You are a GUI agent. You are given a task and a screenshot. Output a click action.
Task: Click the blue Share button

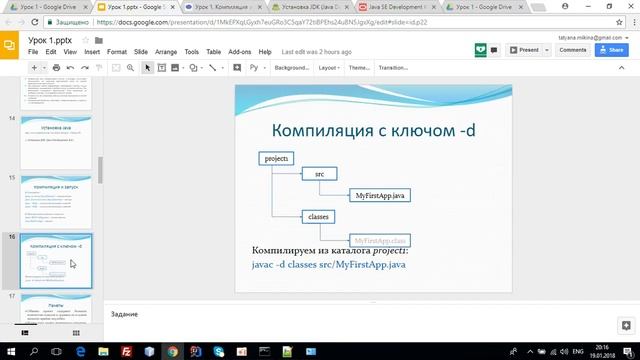pyautogui.click(x=611, y=50)
